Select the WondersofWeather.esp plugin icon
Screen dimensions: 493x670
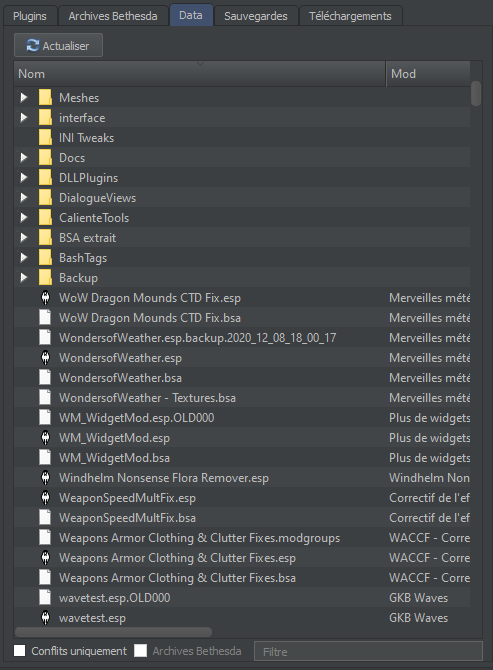tap(45, 358)
